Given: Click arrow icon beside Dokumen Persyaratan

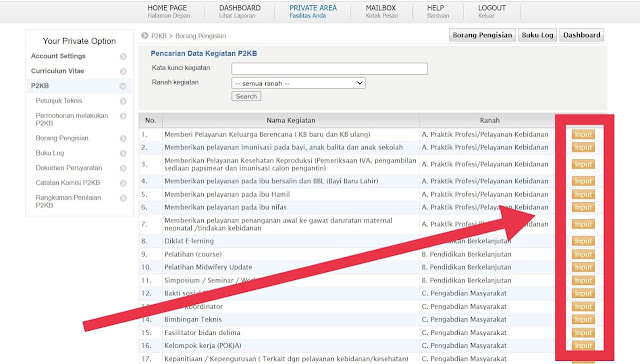Looking at the screenshot, I should 123,168.
